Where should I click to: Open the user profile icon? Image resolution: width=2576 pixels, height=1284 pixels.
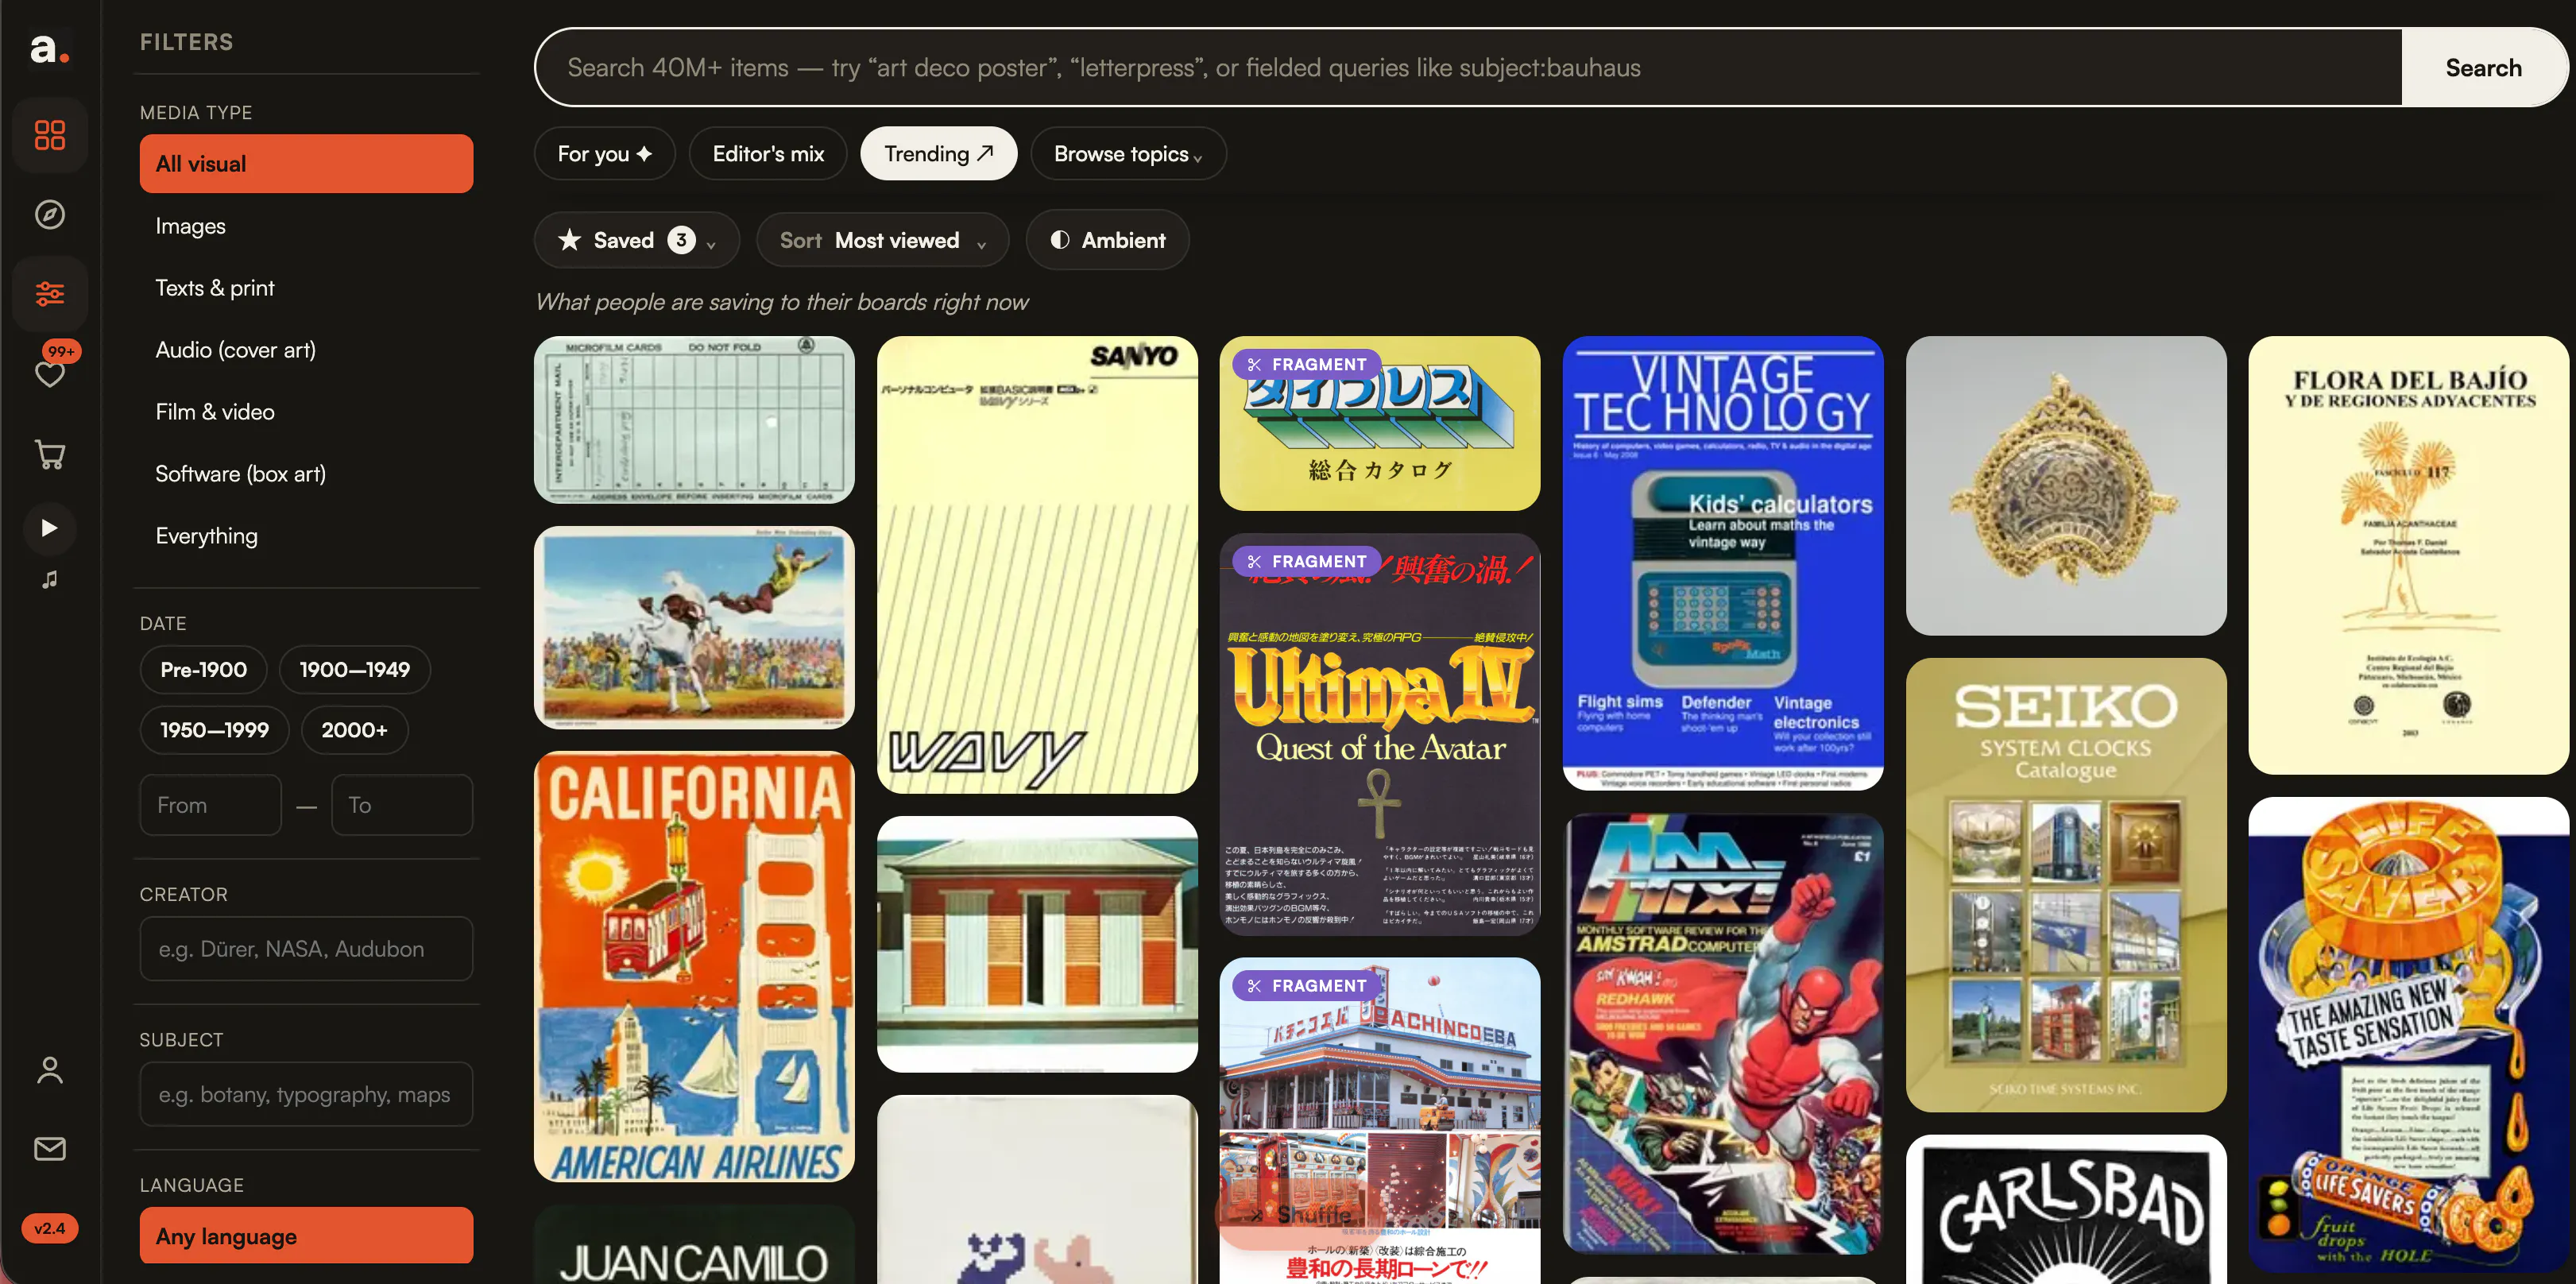(x=50, y=1070)
